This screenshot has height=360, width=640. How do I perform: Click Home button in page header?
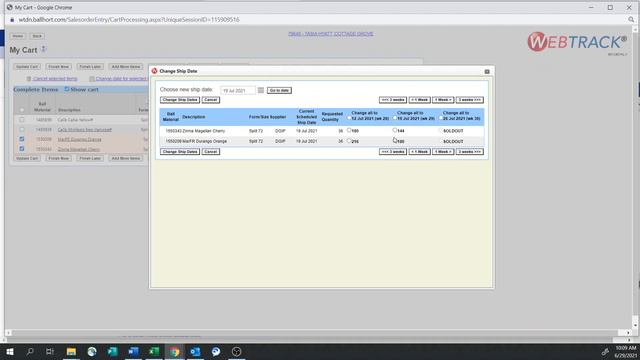click(18, 36)
